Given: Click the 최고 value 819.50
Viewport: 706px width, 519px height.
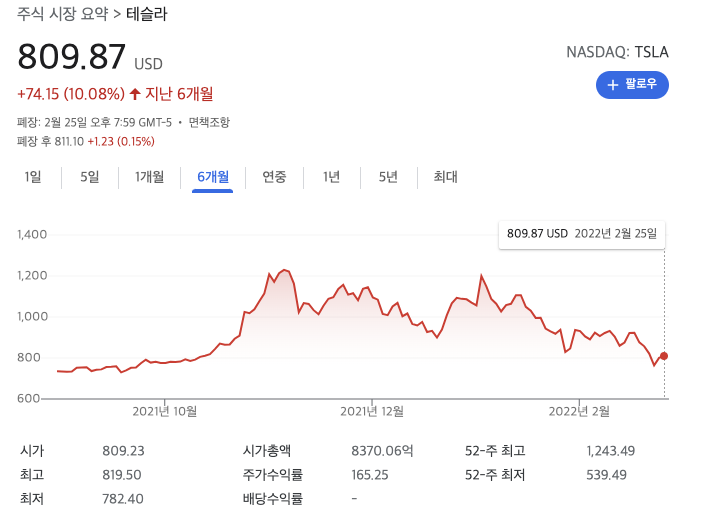Looking at the screenshot, I should point(122,475).
